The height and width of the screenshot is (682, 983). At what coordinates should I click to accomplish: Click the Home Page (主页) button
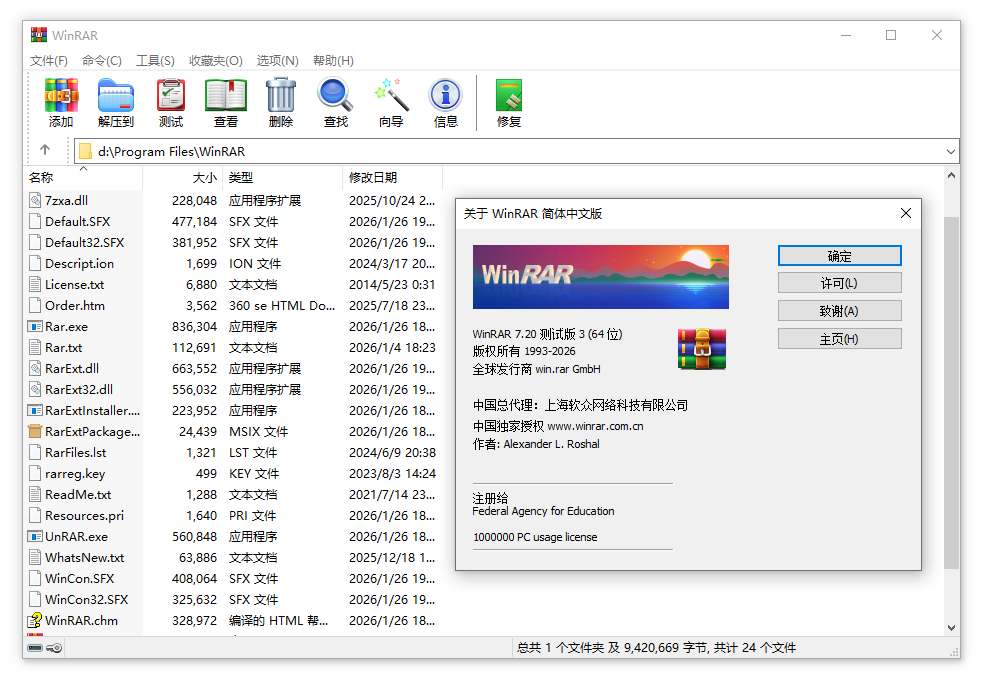pos(839,339)
